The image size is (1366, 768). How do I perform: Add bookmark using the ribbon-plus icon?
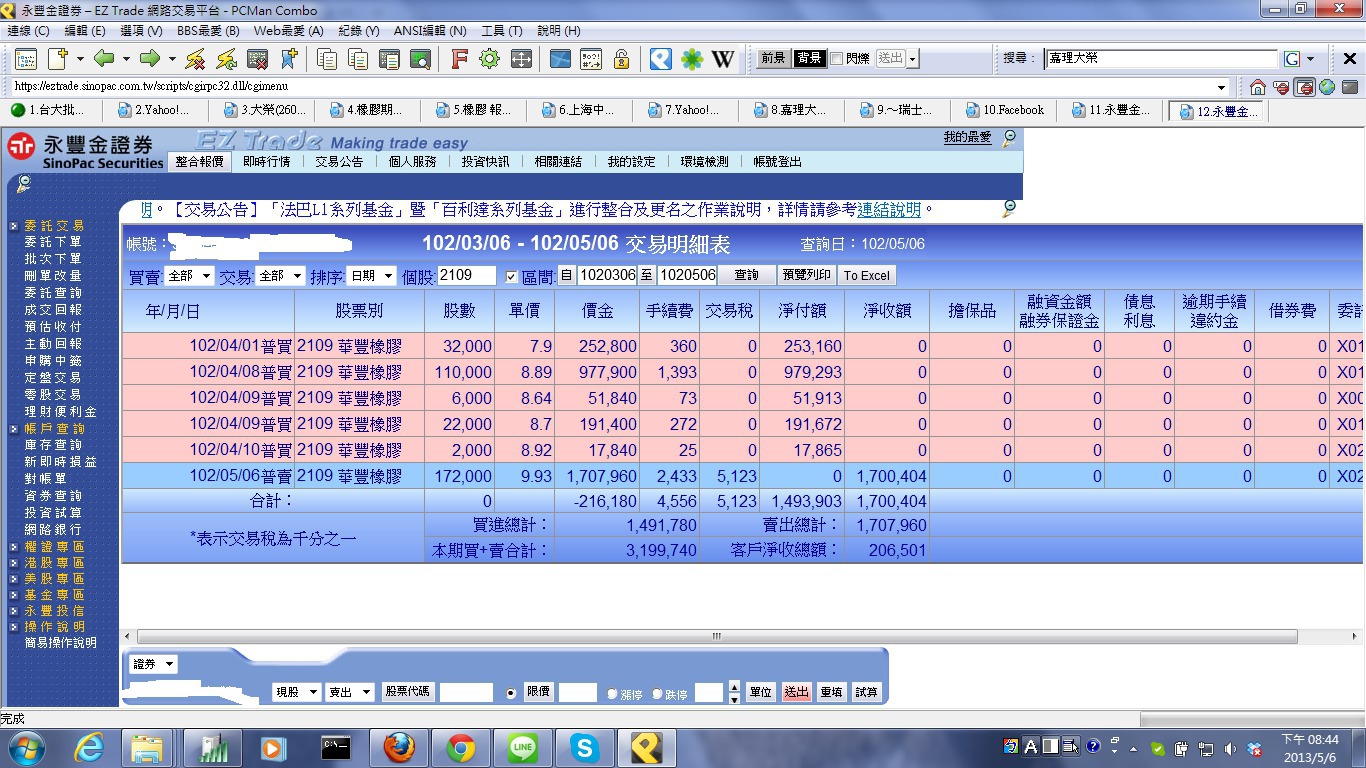tap(288, 59)
